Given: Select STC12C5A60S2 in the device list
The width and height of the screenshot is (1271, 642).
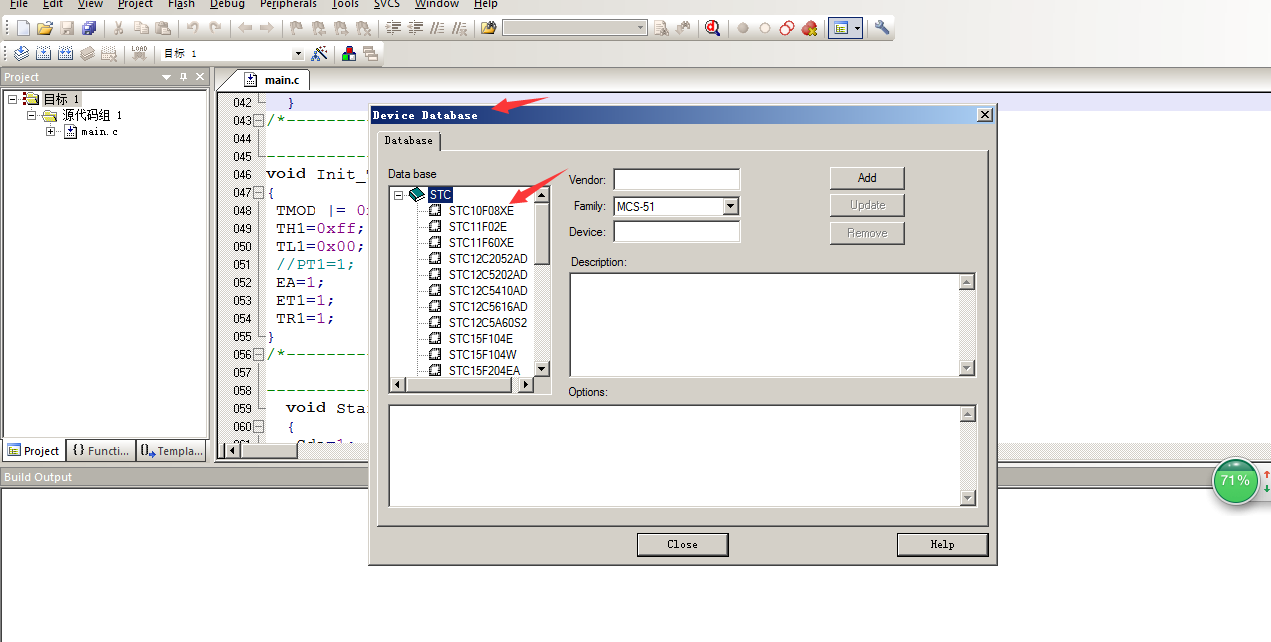Looking at the screenshot, I should (488, 323).
